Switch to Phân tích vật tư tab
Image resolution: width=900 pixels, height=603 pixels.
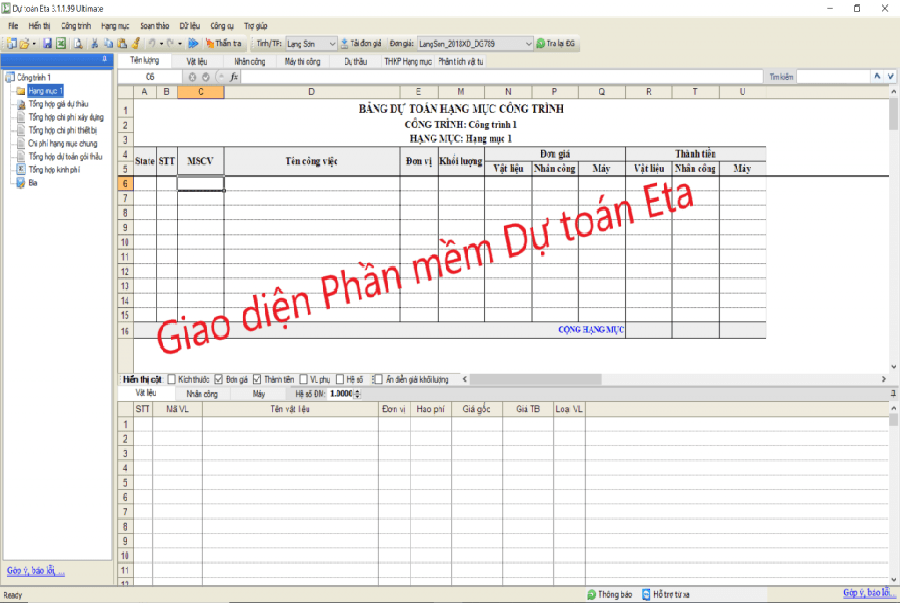click(461, 61)
